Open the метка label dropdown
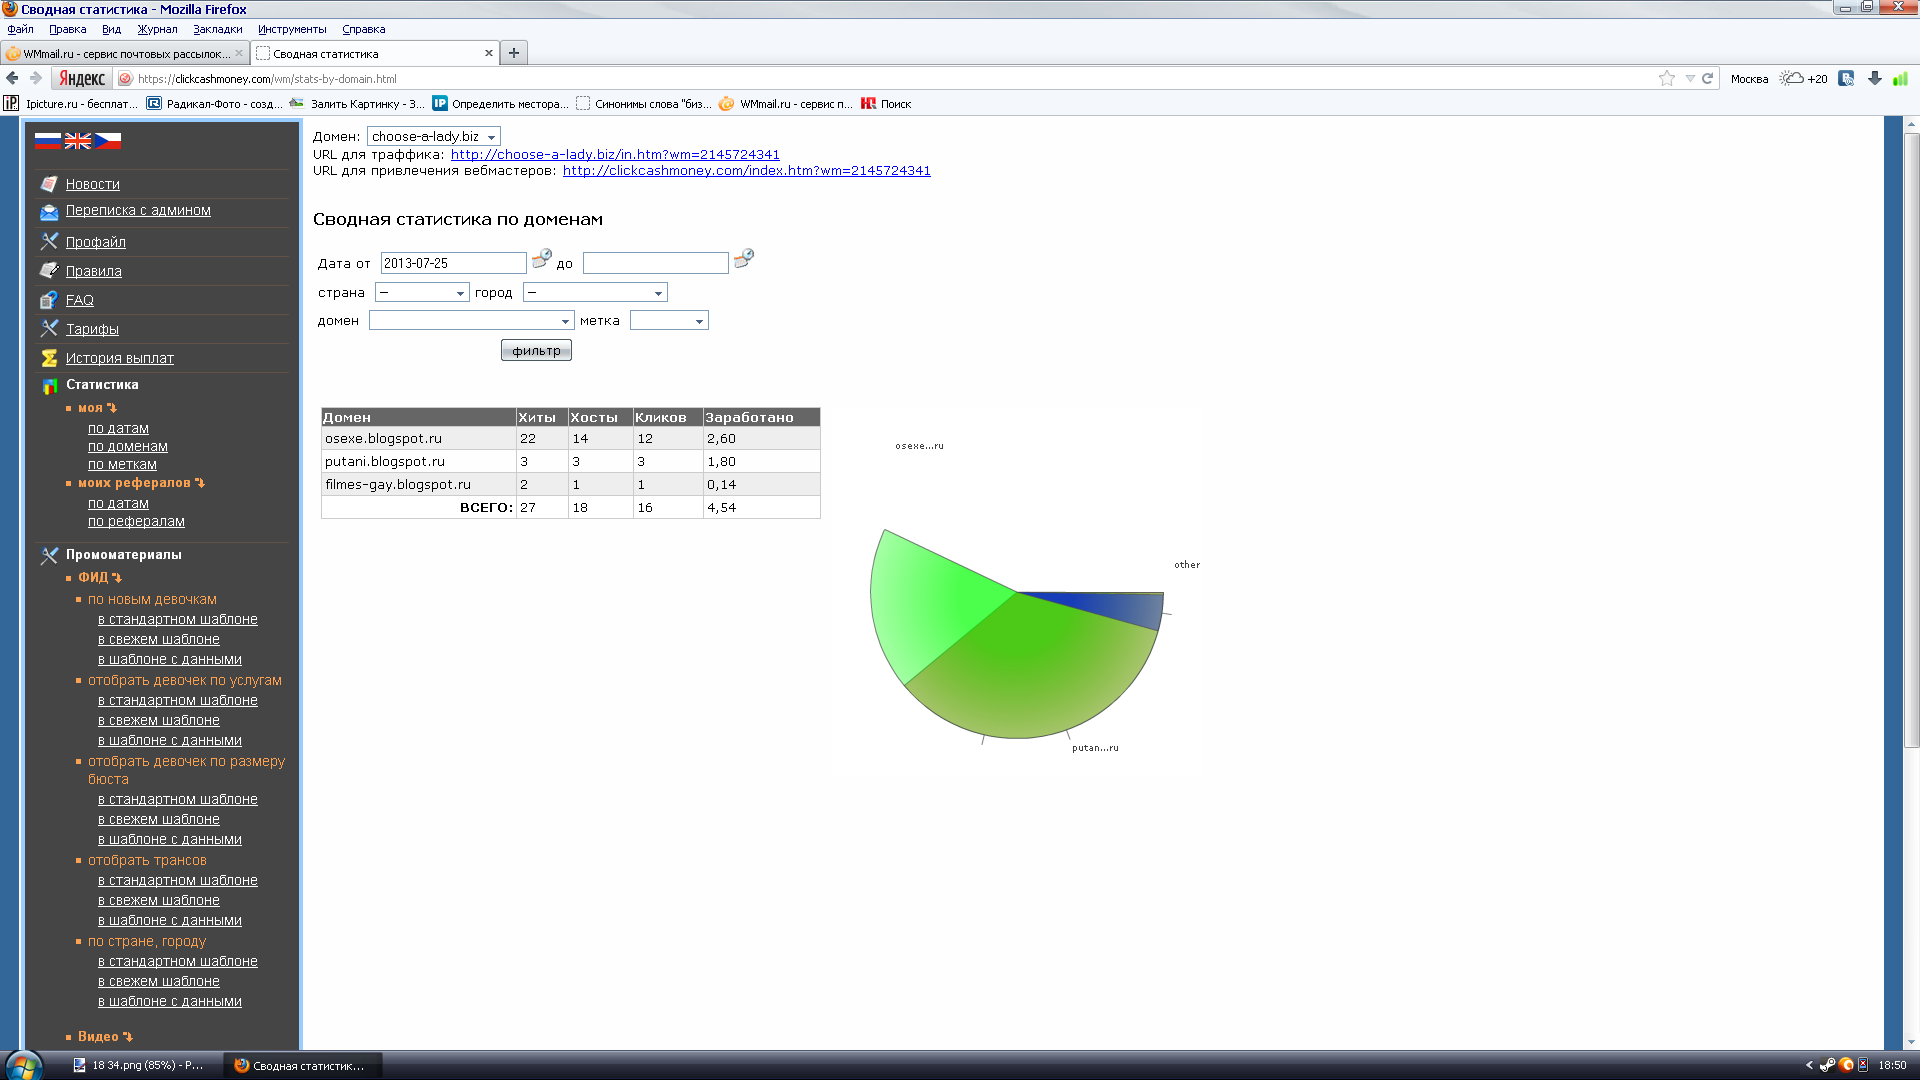 click(x=668, y=321)
